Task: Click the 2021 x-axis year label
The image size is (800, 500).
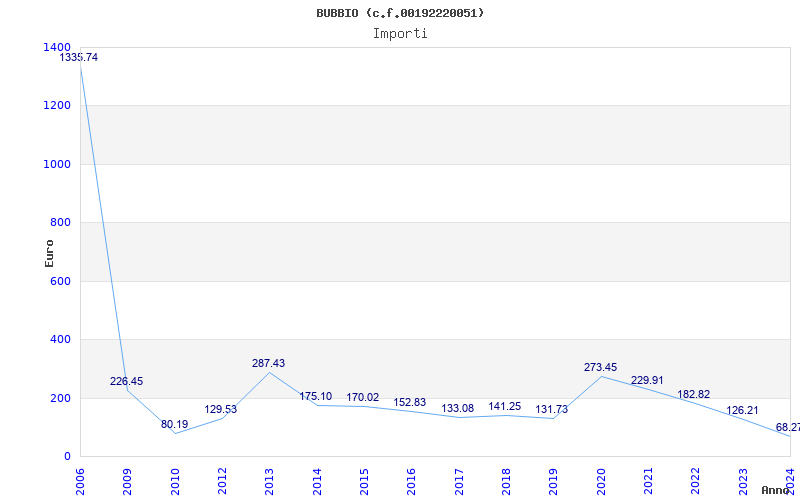Action: click(648, 482)
